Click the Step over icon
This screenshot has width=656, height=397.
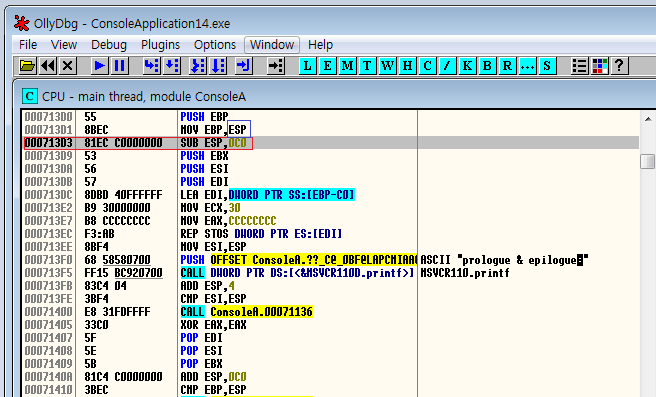coord(172,66)
